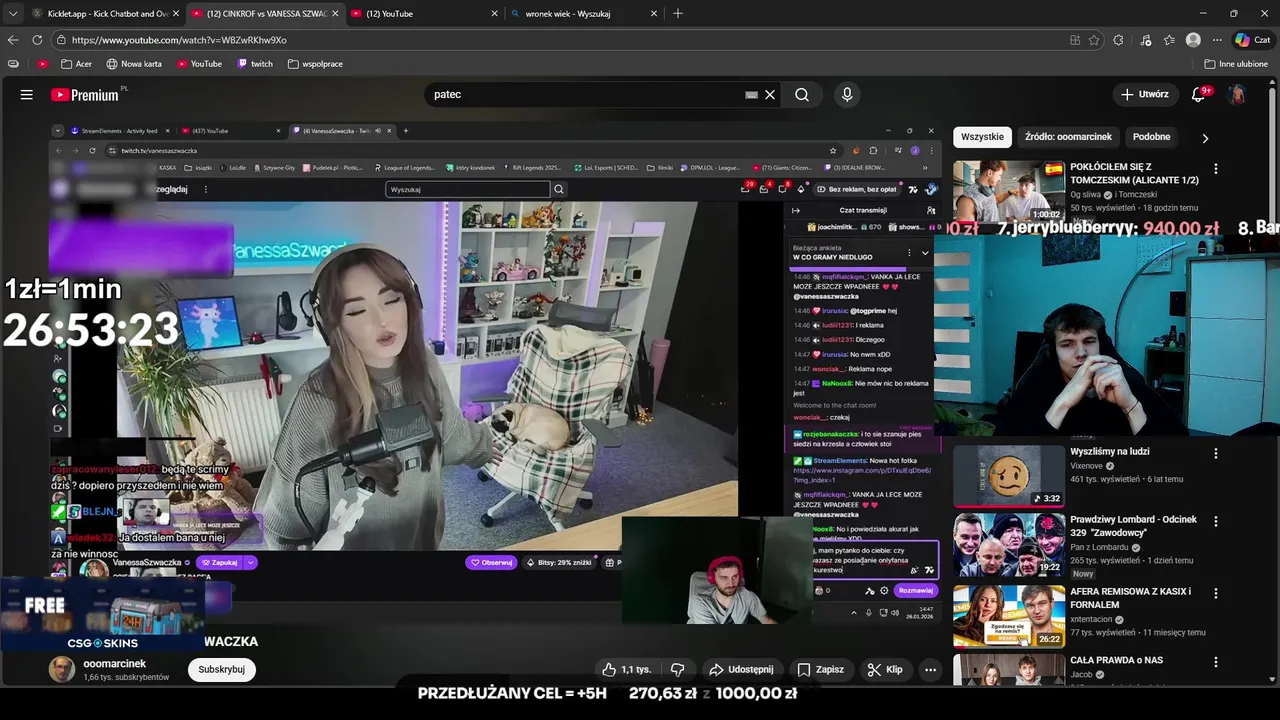Open the 'Nowa karta' bookmark
Image resolution: width=1280 pixels, height=720 pixels.
point(134,64)
